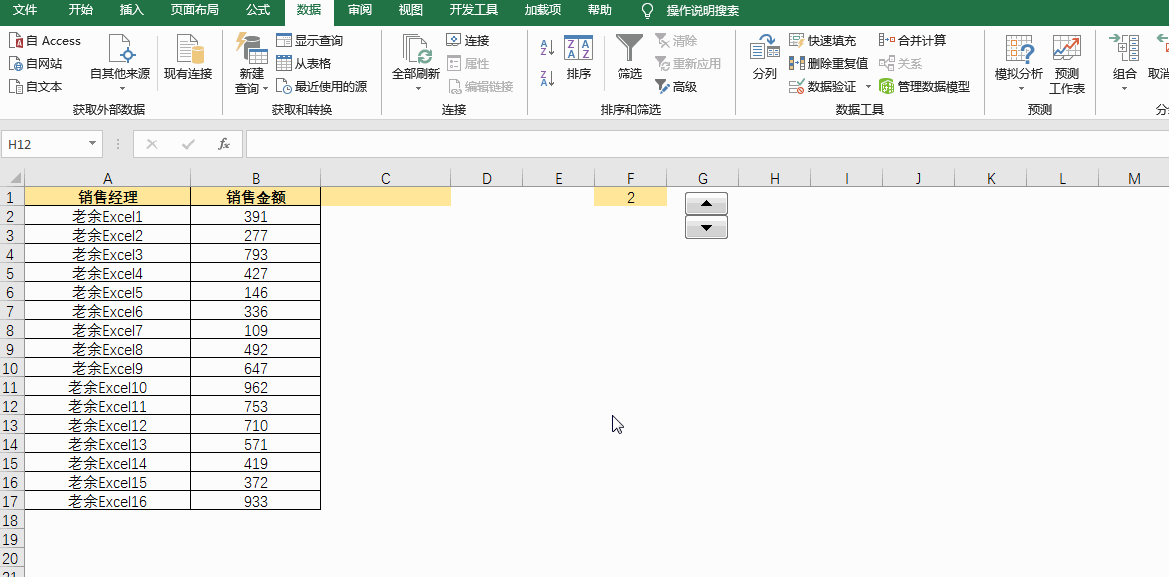Switch to Developer (开发工具) tab

click(473, 10)
